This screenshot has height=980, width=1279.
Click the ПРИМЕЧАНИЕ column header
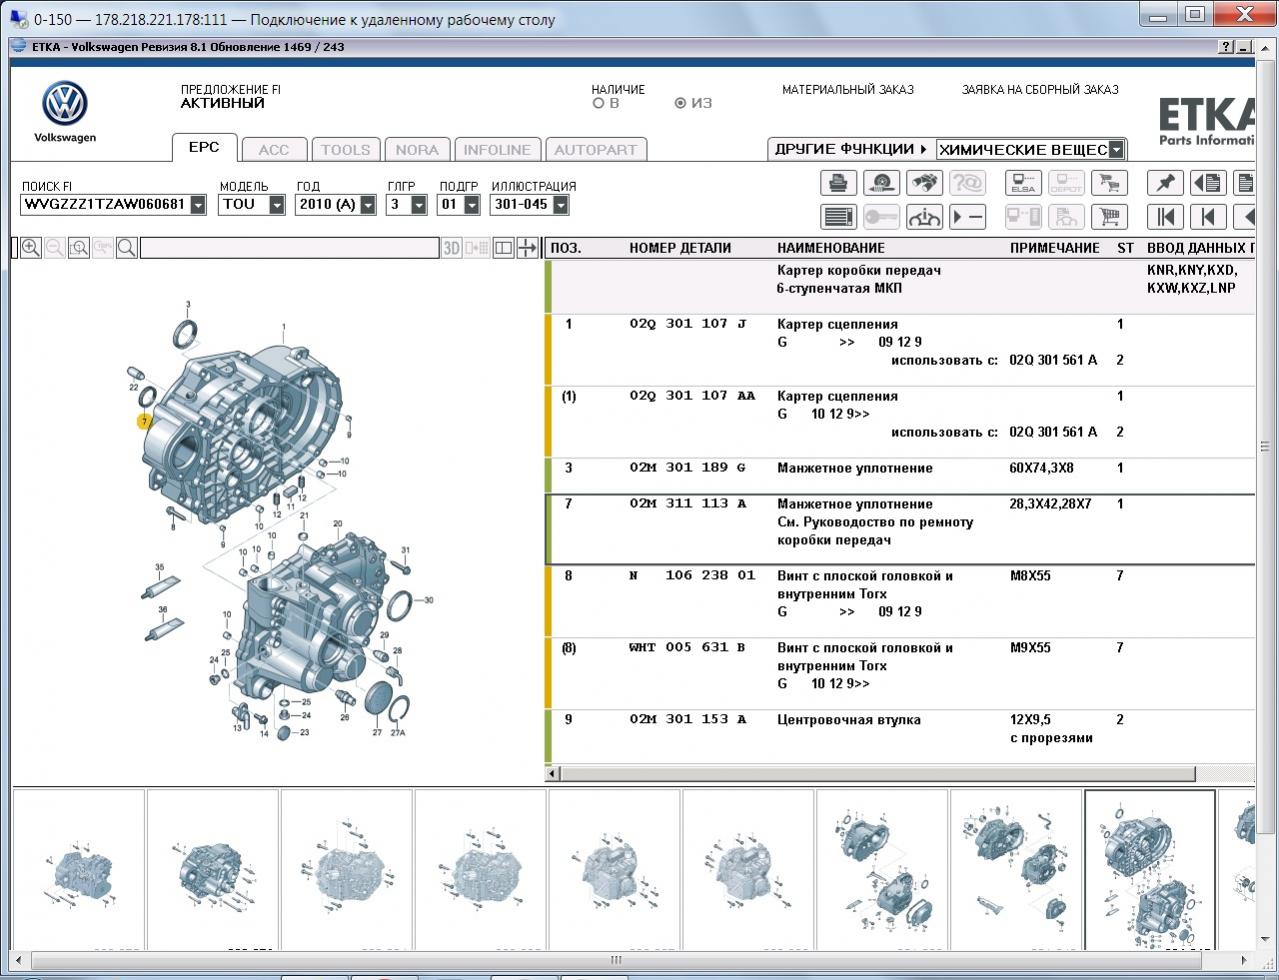coord(1054,248)
